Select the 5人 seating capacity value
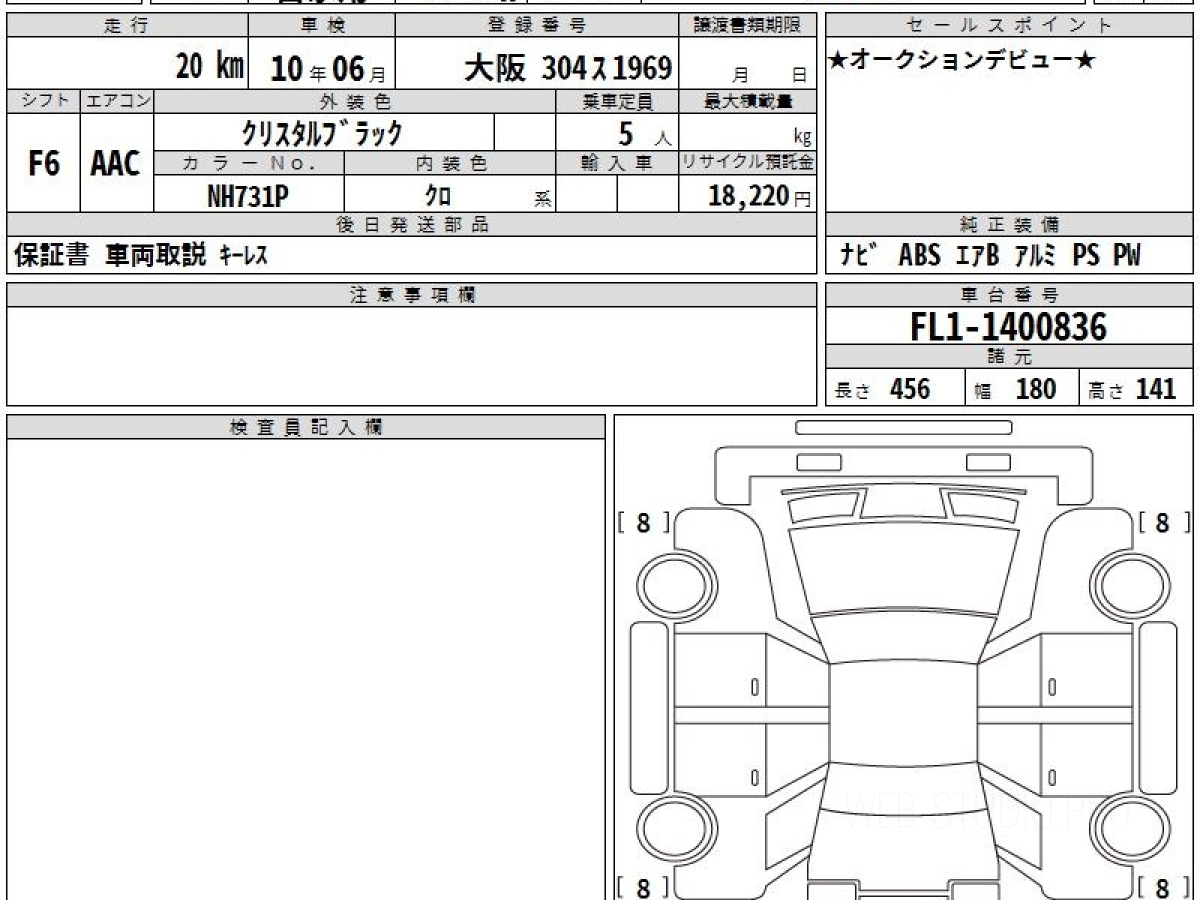 click(644, 133)
